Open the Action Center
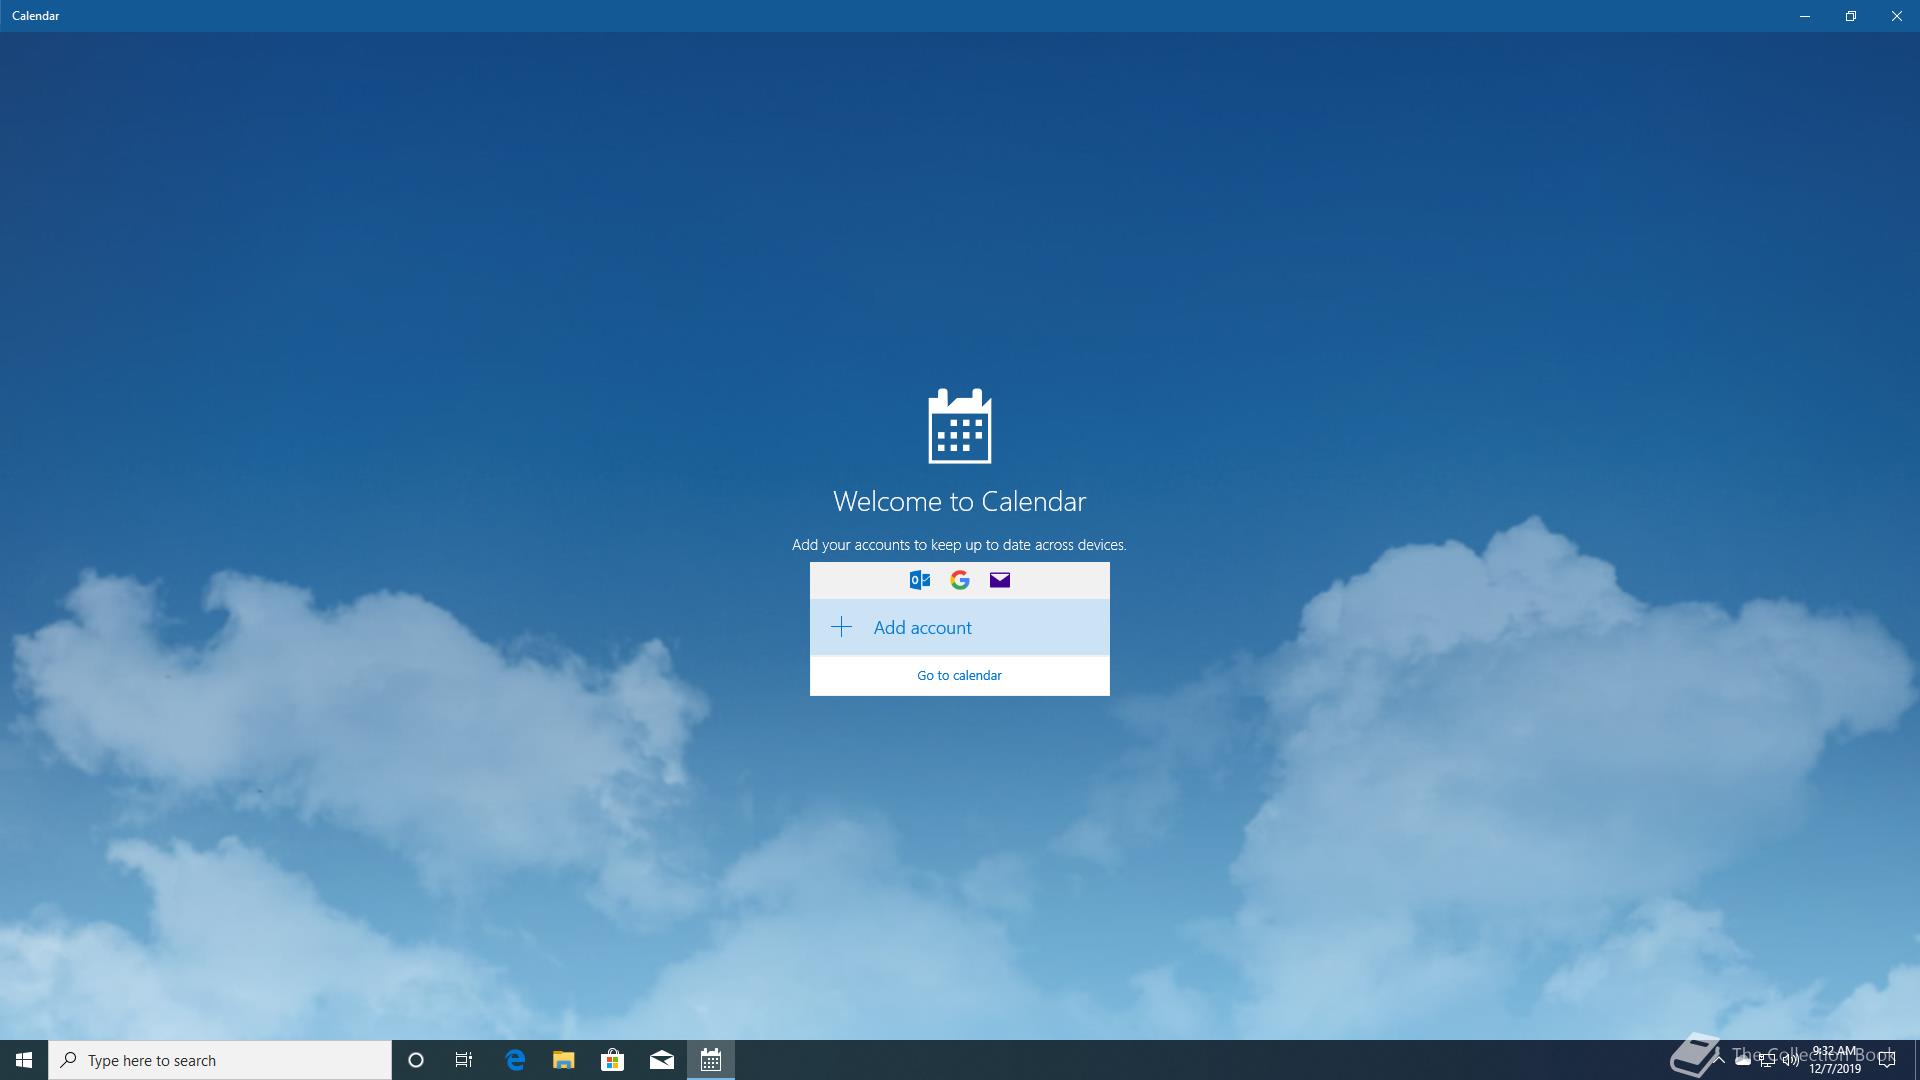Screen dimensions: 1920x1080 (x=1887, y=1060)
